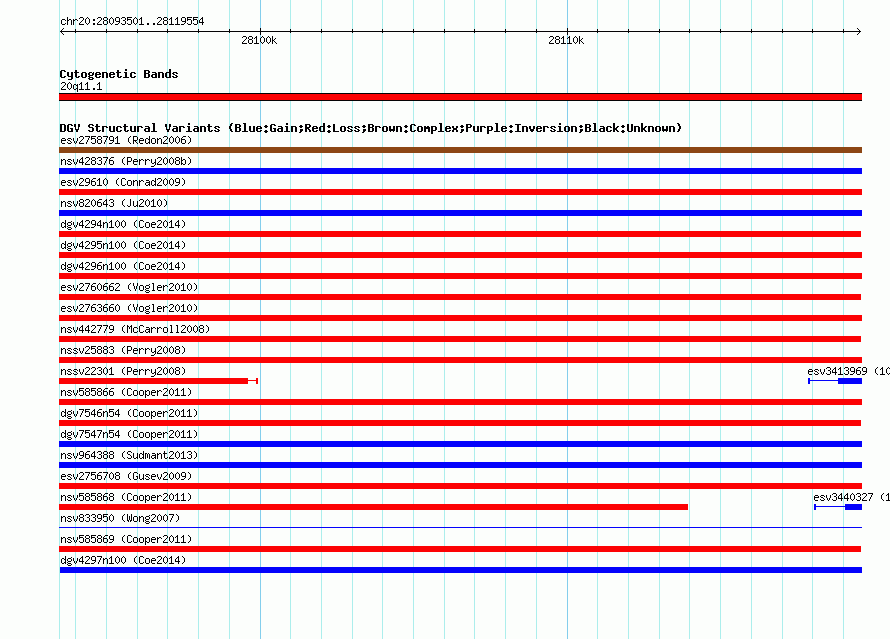The image size is (890, 639).
Task: Click the nsv585869 (Cooper2011) label
Action: point(126,539)
